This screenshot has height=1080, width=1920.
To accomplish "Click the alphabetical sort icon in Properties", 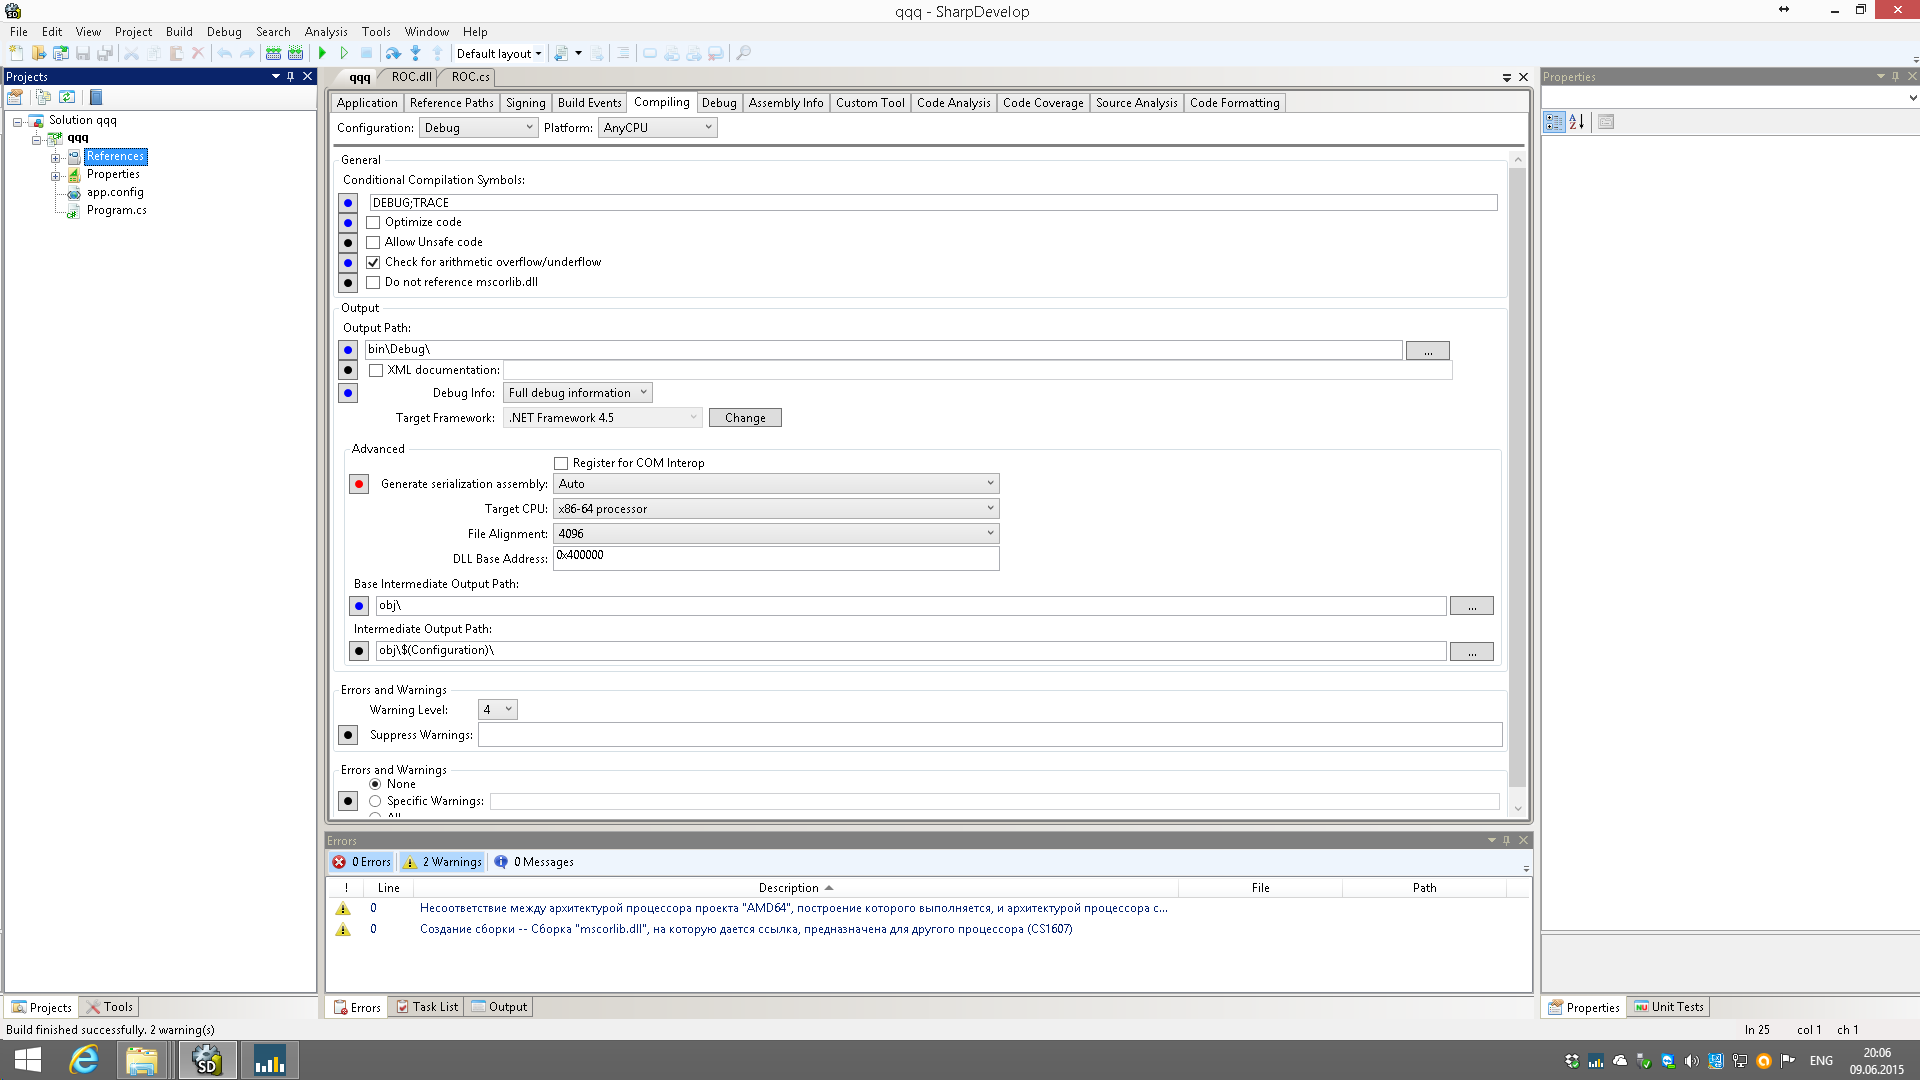I will [x=1577, y=122].
